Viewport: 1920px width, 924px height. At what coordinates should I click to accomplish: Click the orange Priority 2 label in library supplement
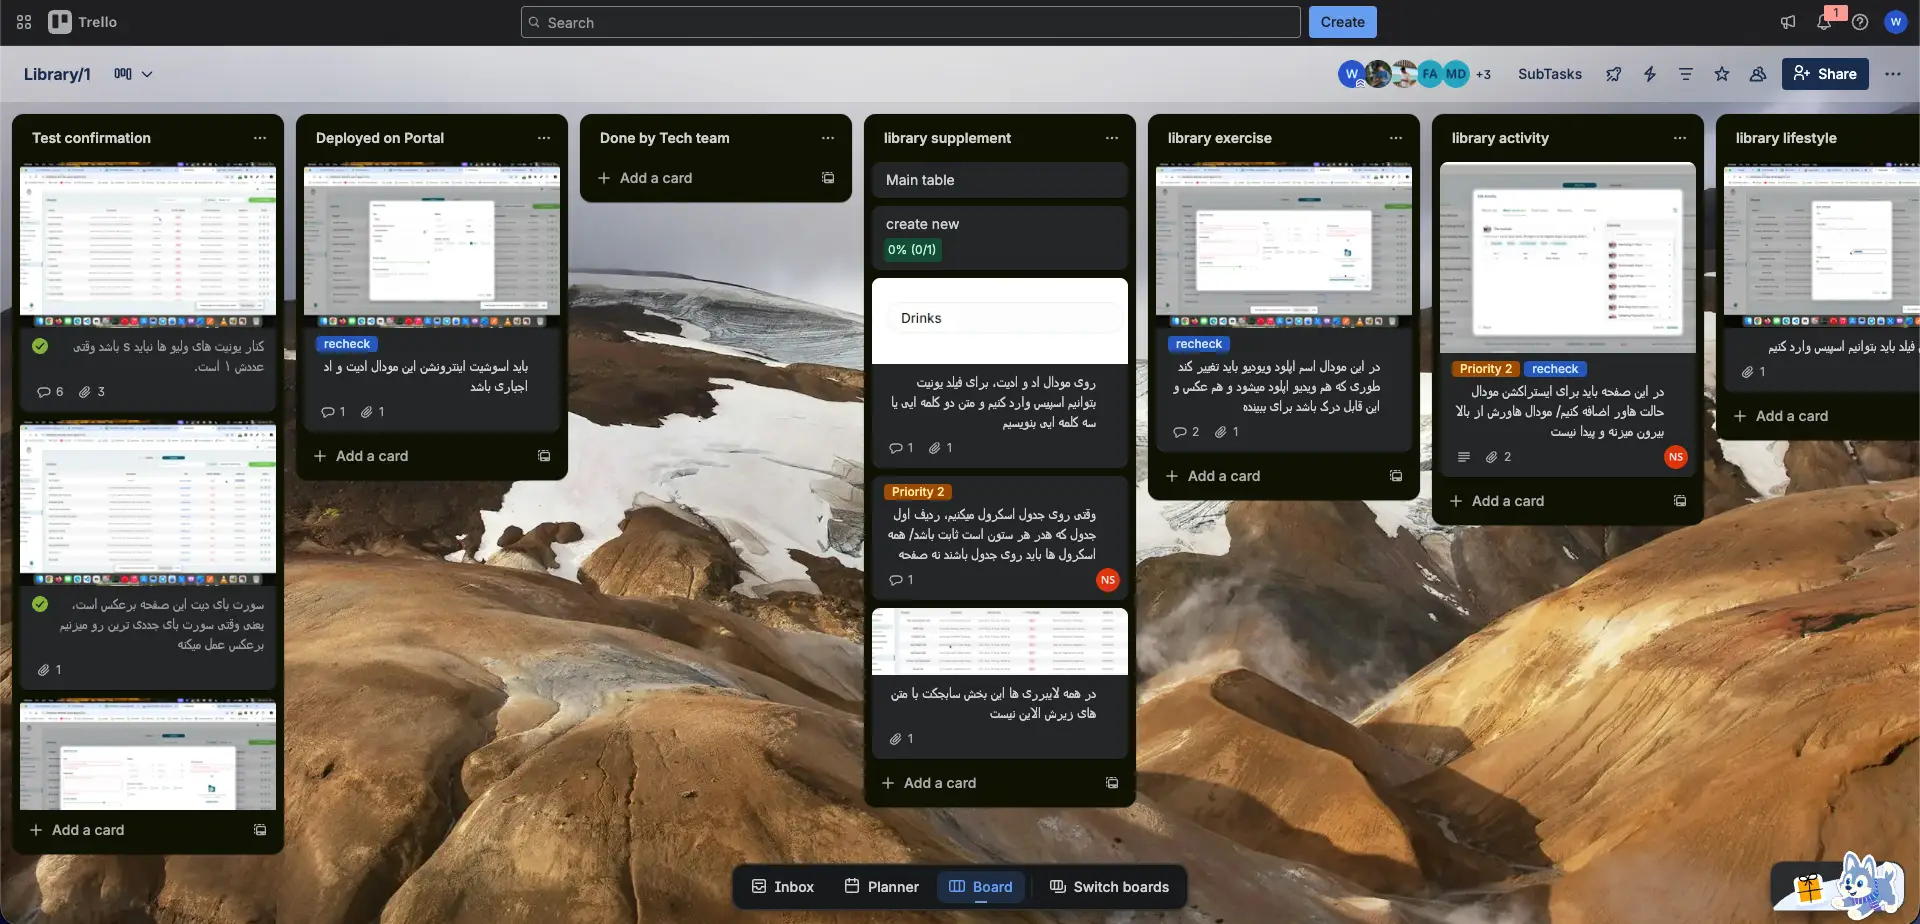(917, 492)
